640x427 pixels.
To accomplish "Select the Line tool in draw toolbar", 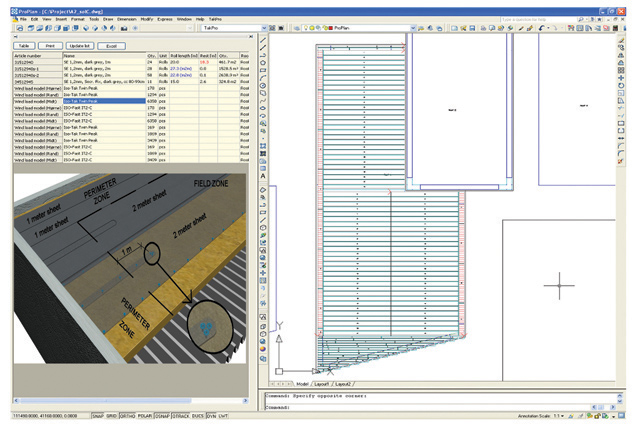I will [263, 40].
